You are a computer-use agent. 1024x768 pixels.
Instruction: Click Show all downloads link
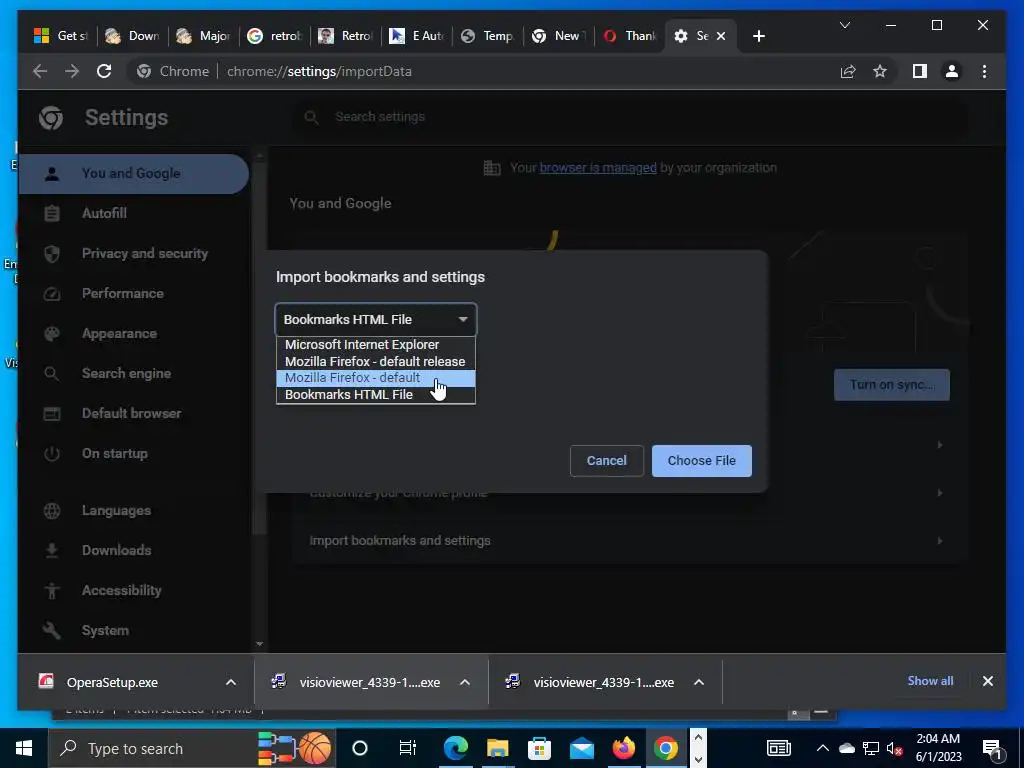930,680
